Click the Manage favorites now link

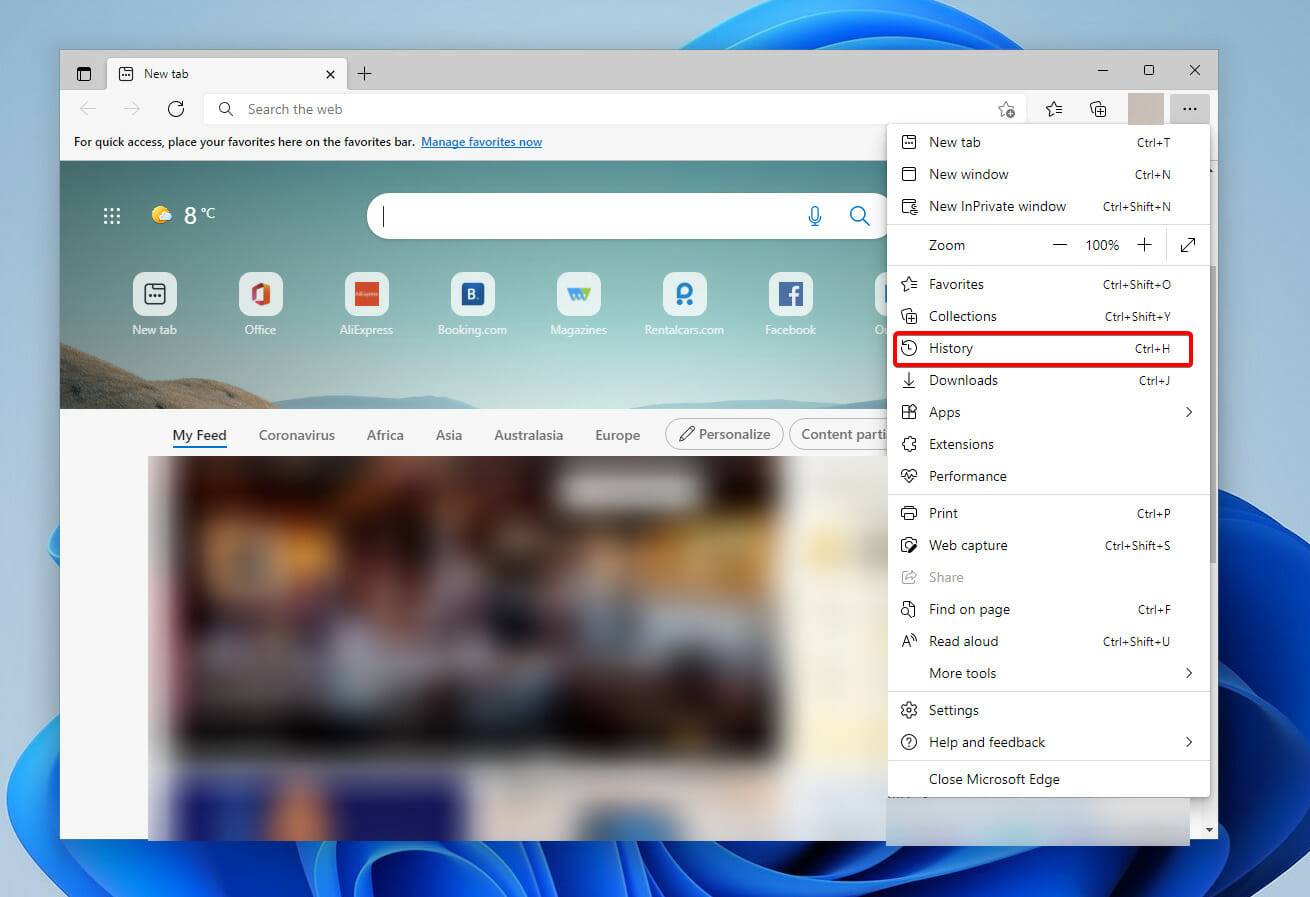click(x=481, y=142)
